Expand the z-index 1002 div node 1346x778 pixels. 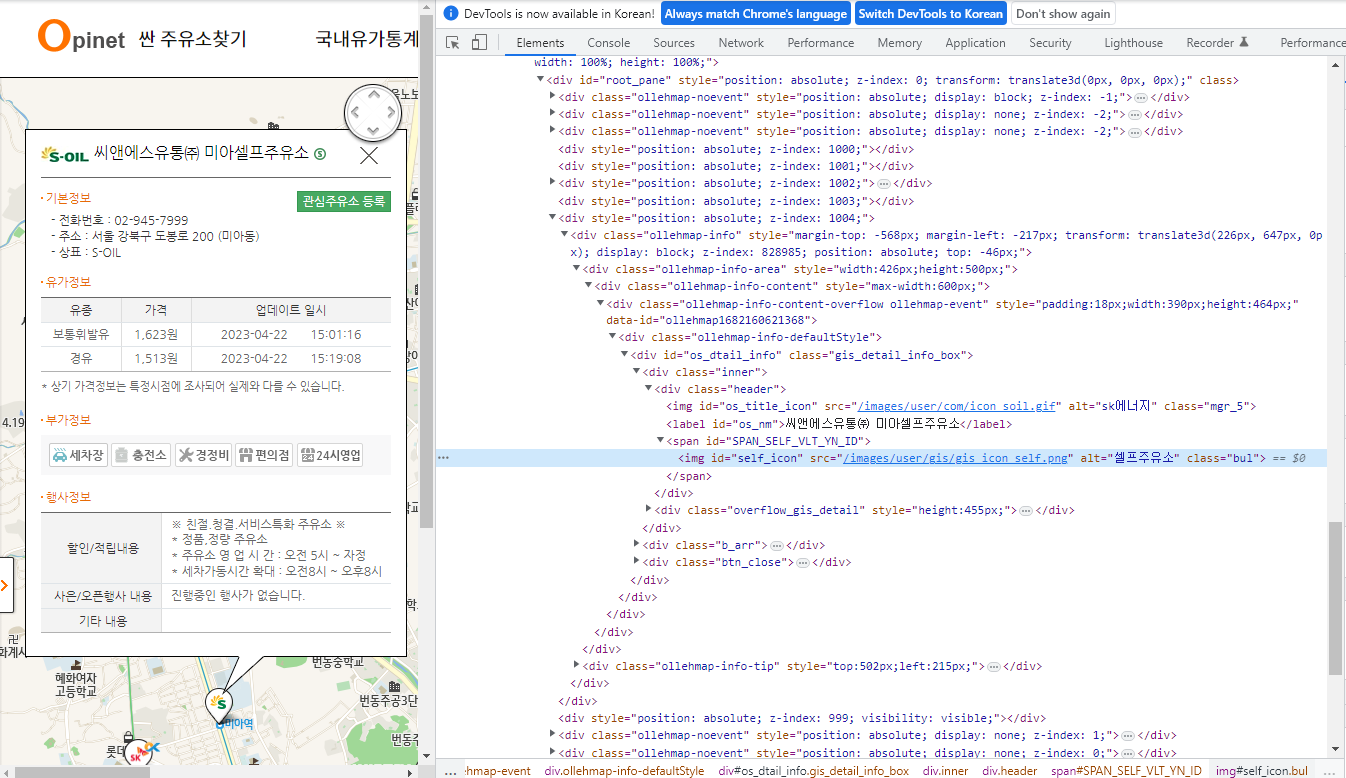(553, 183)
